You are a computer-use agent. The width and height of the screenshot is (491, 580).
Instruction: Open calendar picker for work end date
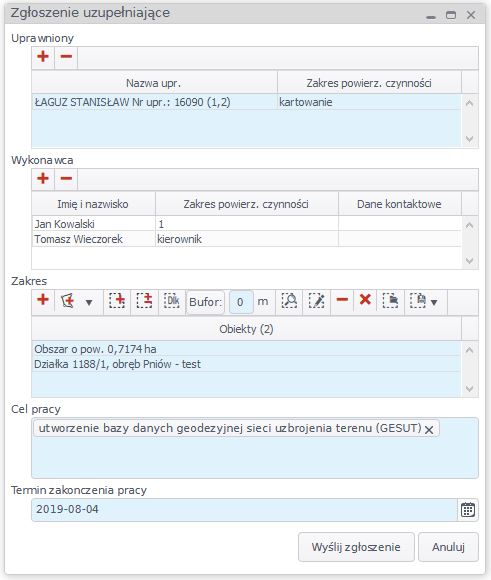(468, 510)
